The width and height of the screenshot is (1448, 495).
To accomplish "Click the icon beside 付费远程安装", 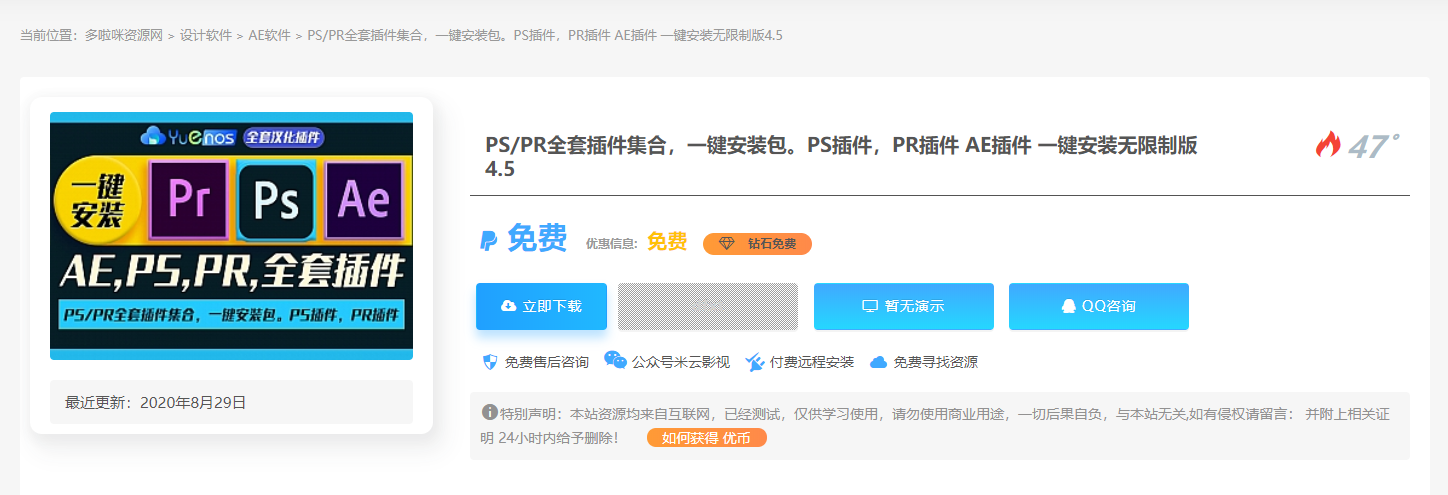I will (x=755, y=362).
